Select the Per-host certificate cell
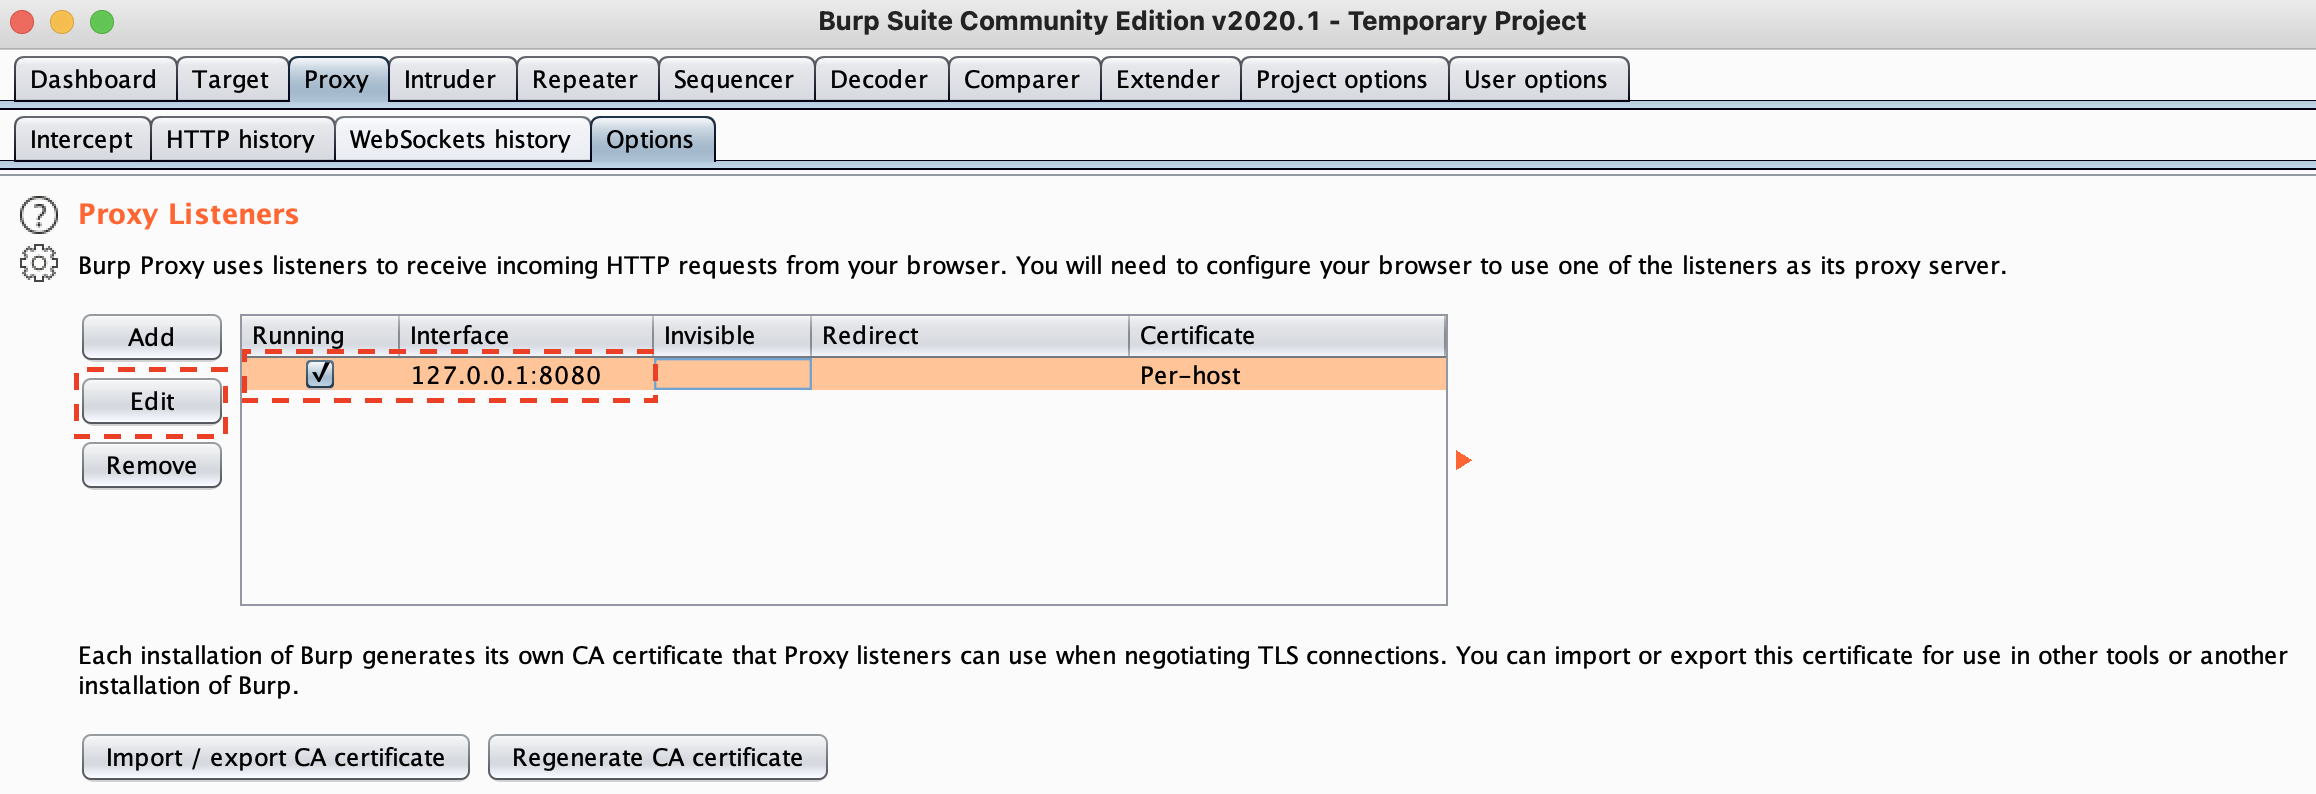Image resolution: width=2316 pixels, height=794 pixels. [x=1287, y=375]
